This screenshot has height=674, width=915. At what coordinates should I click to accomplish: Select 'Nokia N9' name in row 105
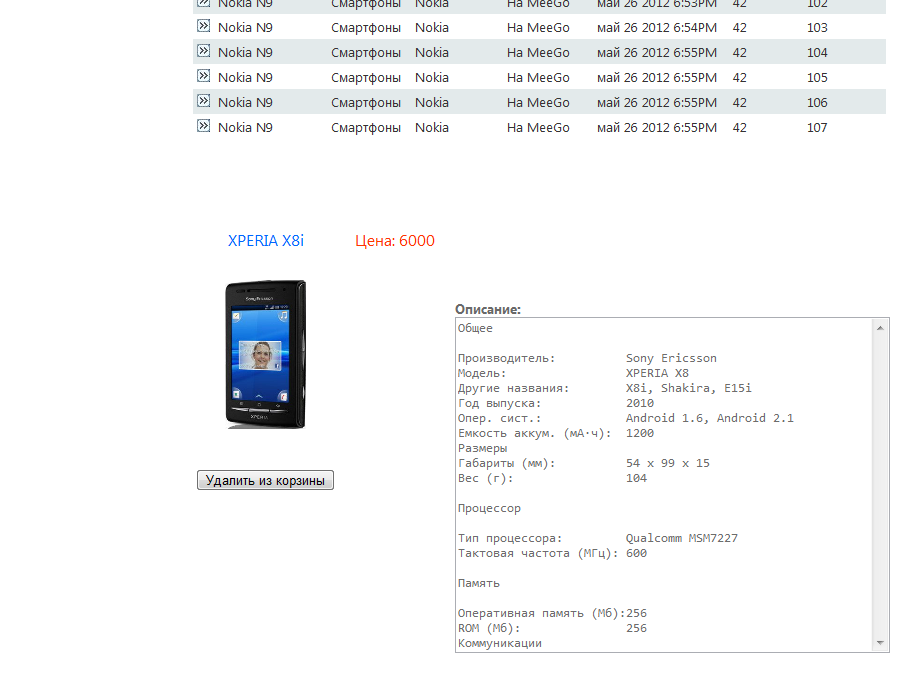click(x=245, y=78)
